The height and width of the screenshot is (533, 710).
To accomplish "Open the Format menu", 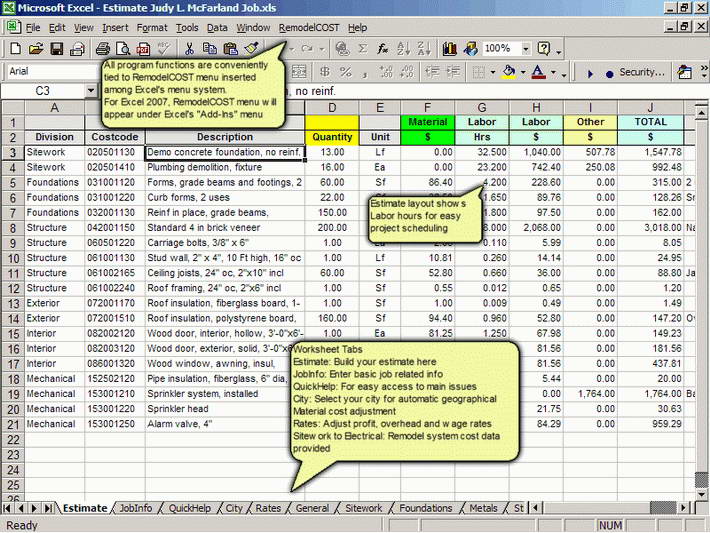I will pyautogui.click(x=152, y=28).
